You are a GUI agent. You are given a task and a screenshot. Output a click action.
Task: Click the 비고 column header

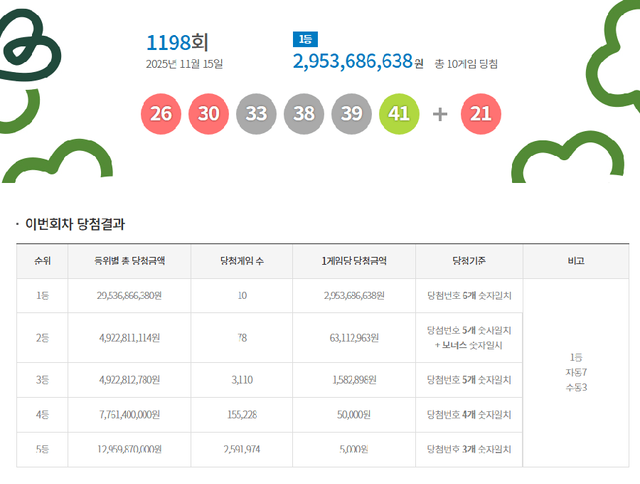click(x=575, y=260)
